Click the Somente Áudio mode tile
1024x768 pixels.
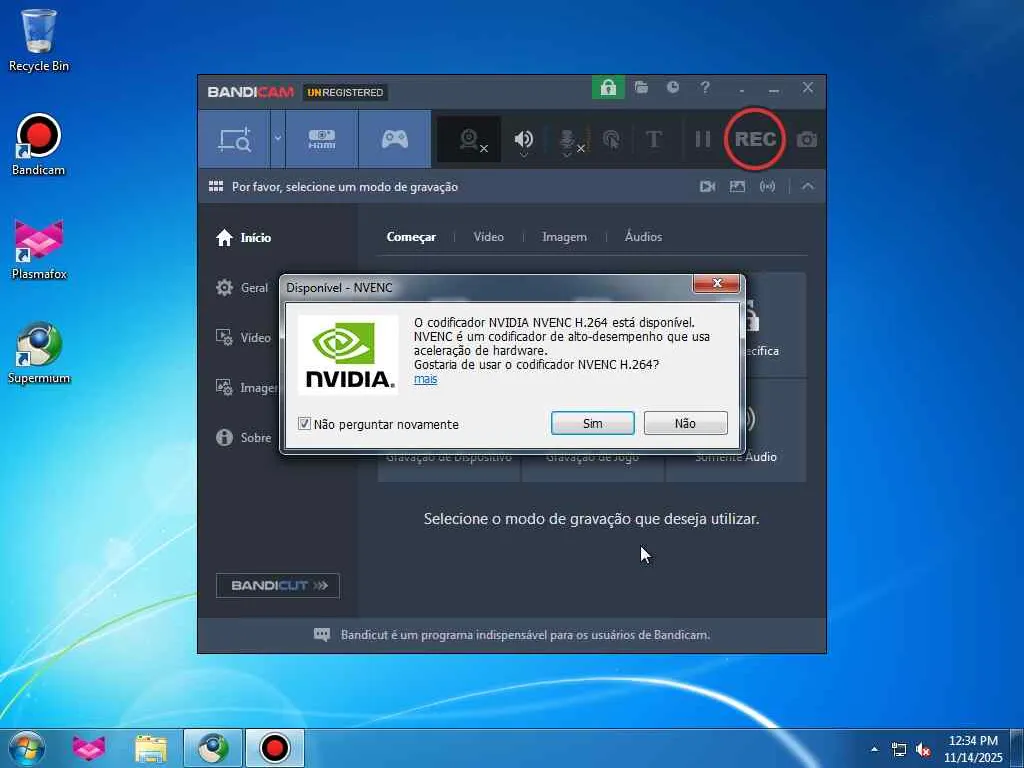tap(735, 430)
